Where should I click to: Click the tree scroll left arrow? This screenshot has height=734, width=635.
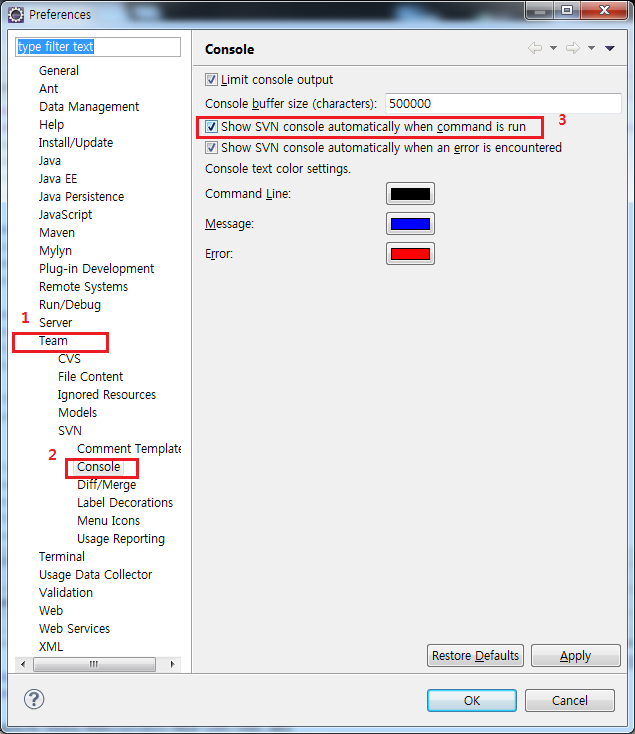pos(23,664)
